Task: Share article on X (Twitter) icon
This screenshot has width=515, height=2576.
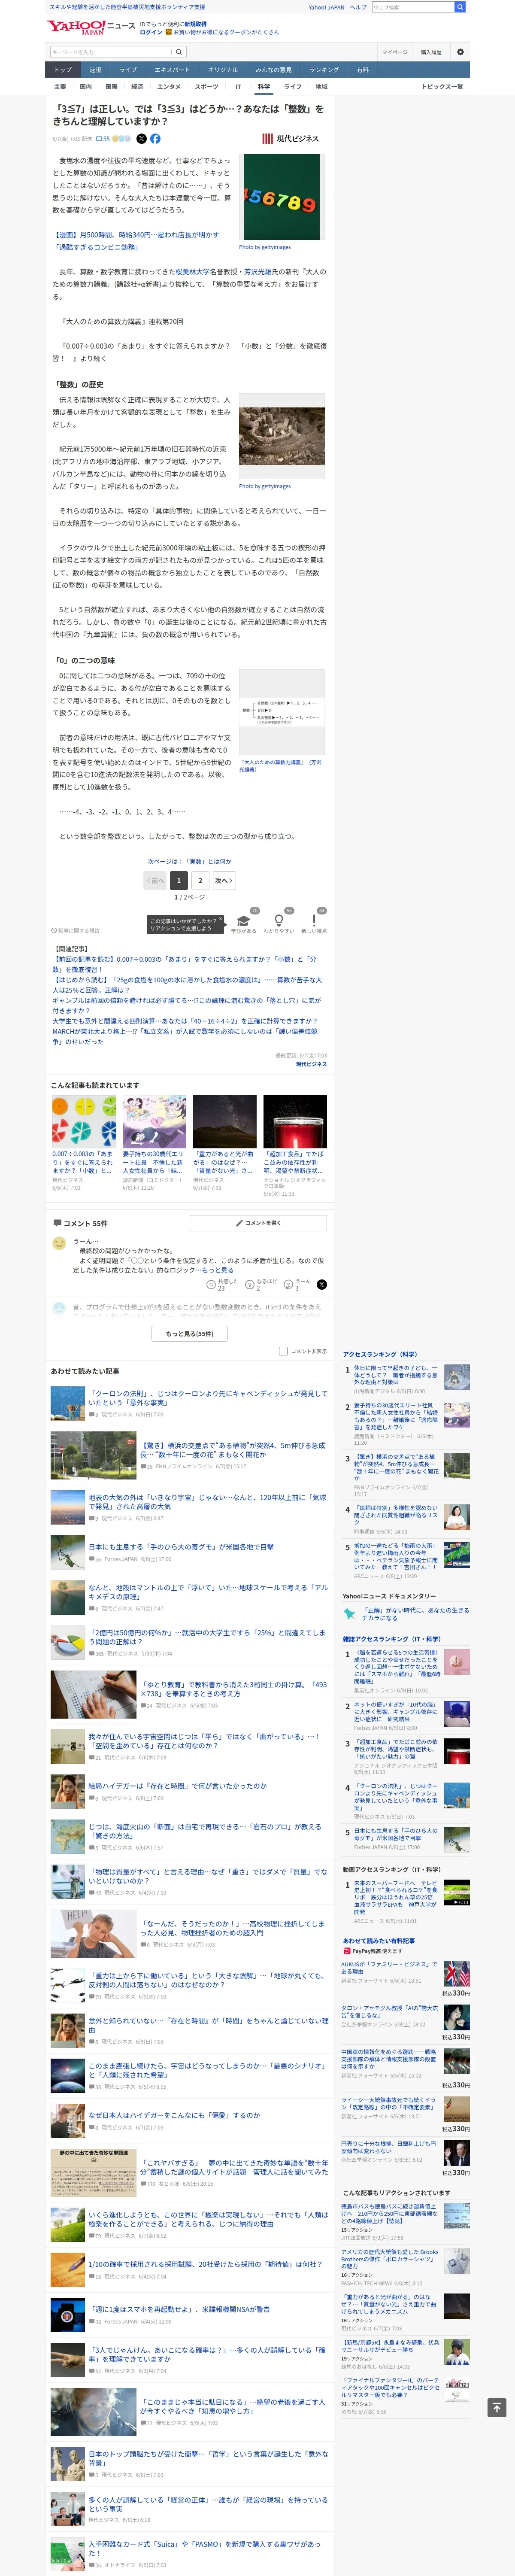Action: (141, 139)
